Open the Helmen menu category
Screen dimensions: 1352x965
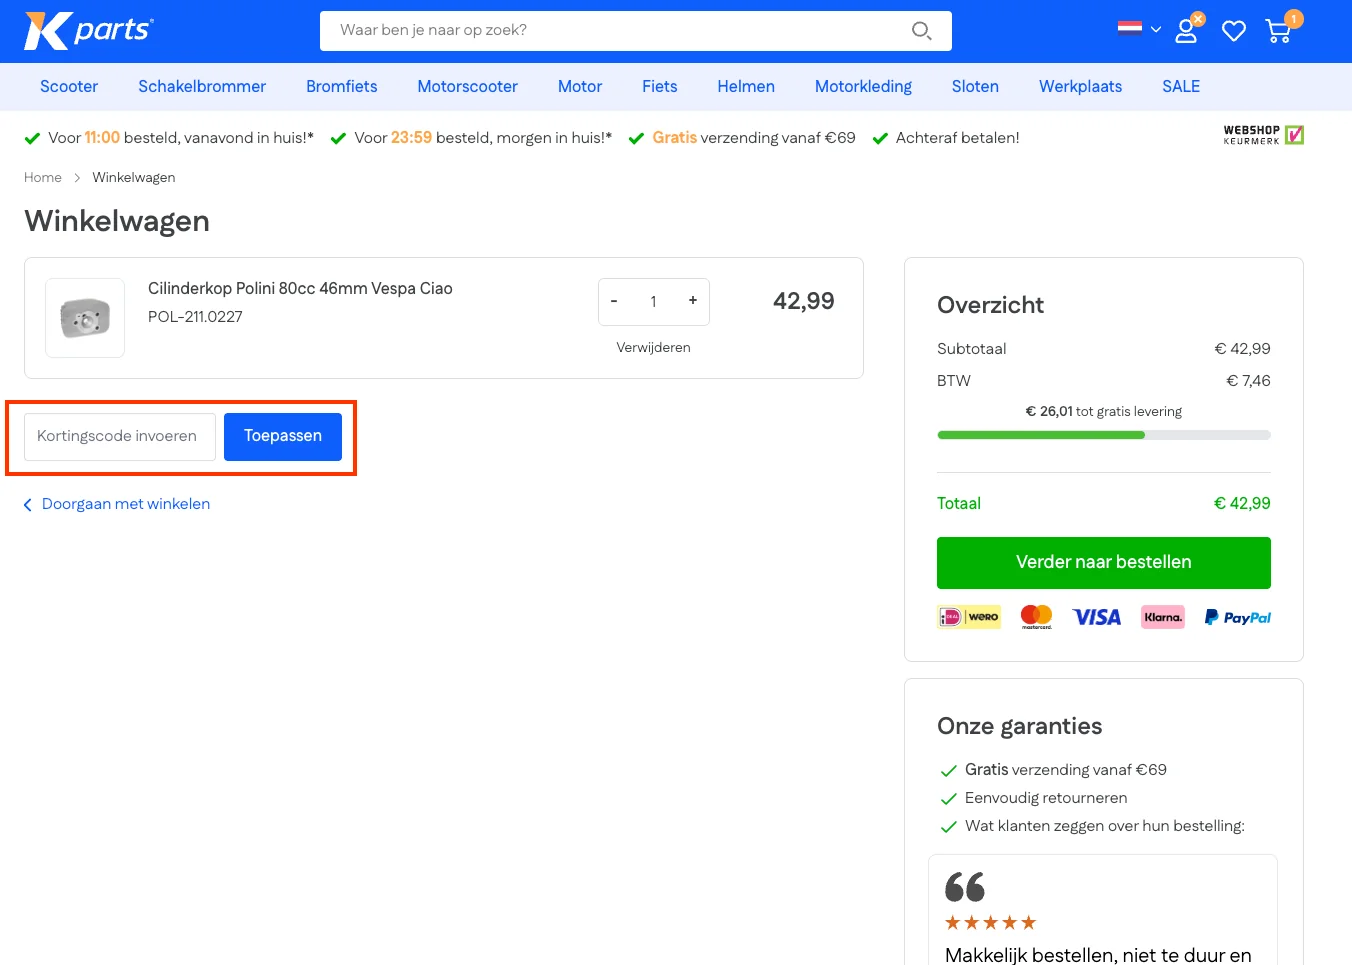tap(745, 87)
